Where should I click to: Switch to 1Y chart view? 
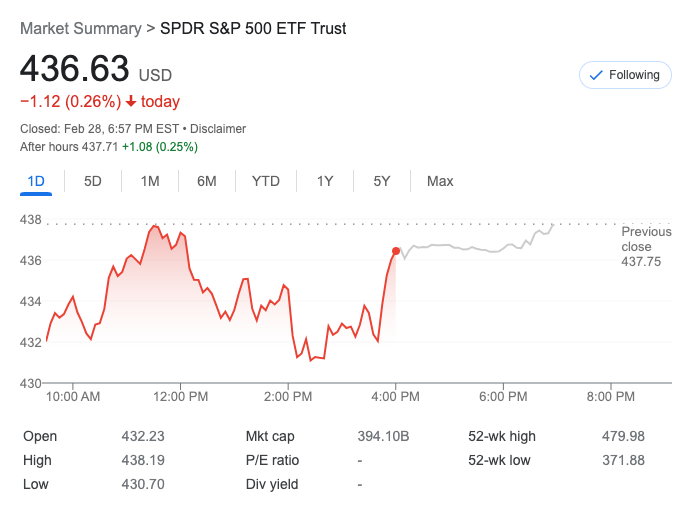tap(325, 181)
